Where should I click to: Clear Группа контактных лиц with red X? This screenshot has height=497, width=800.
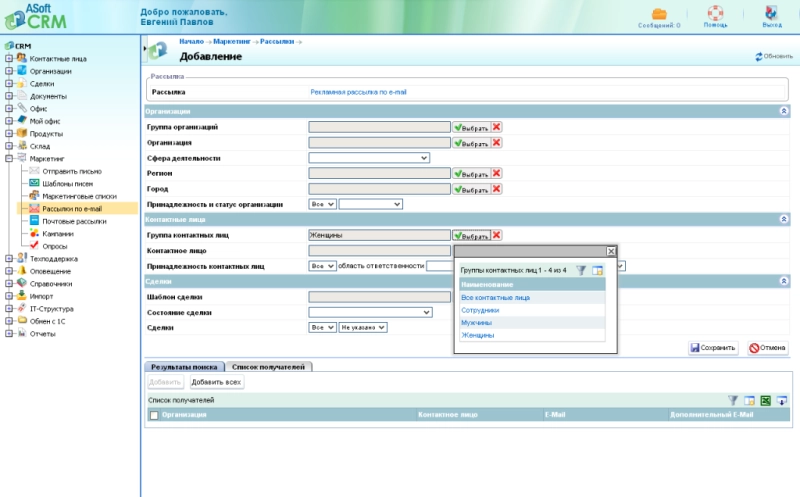tap(497, 235)
